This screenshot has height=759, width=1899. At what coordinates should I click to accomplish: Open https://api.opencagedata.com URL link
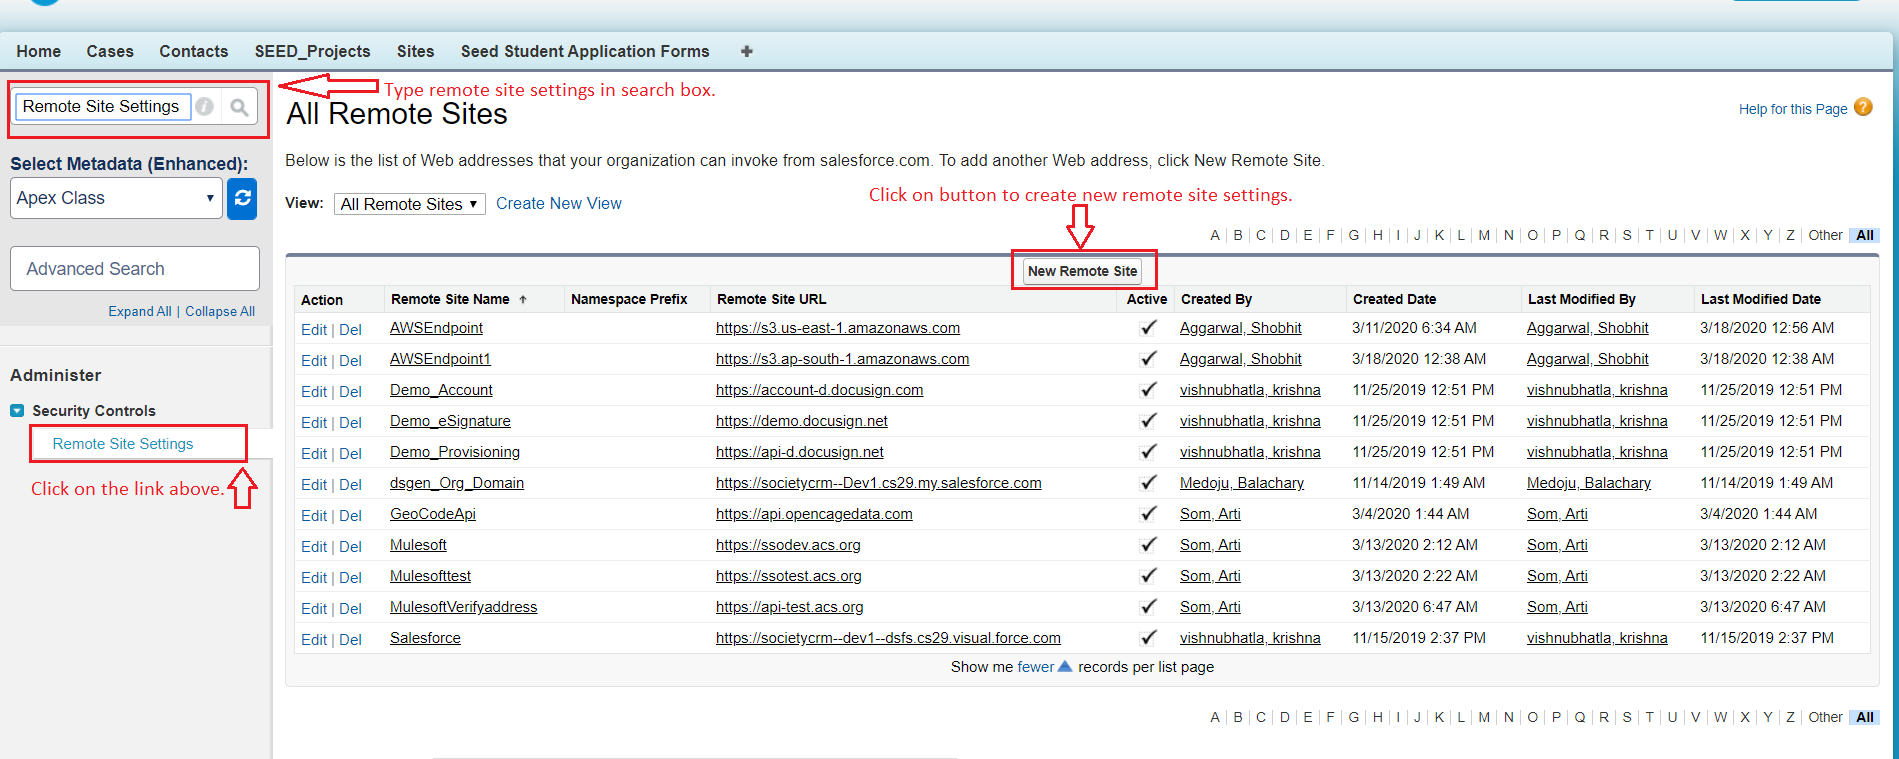pos(814,514)
